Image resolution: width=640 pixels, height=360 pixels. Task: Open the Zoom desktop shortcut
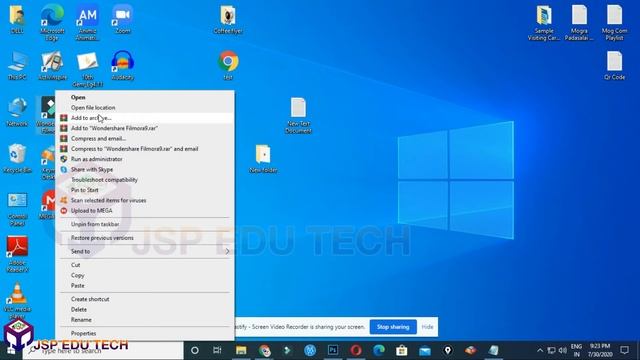point(122,20)
